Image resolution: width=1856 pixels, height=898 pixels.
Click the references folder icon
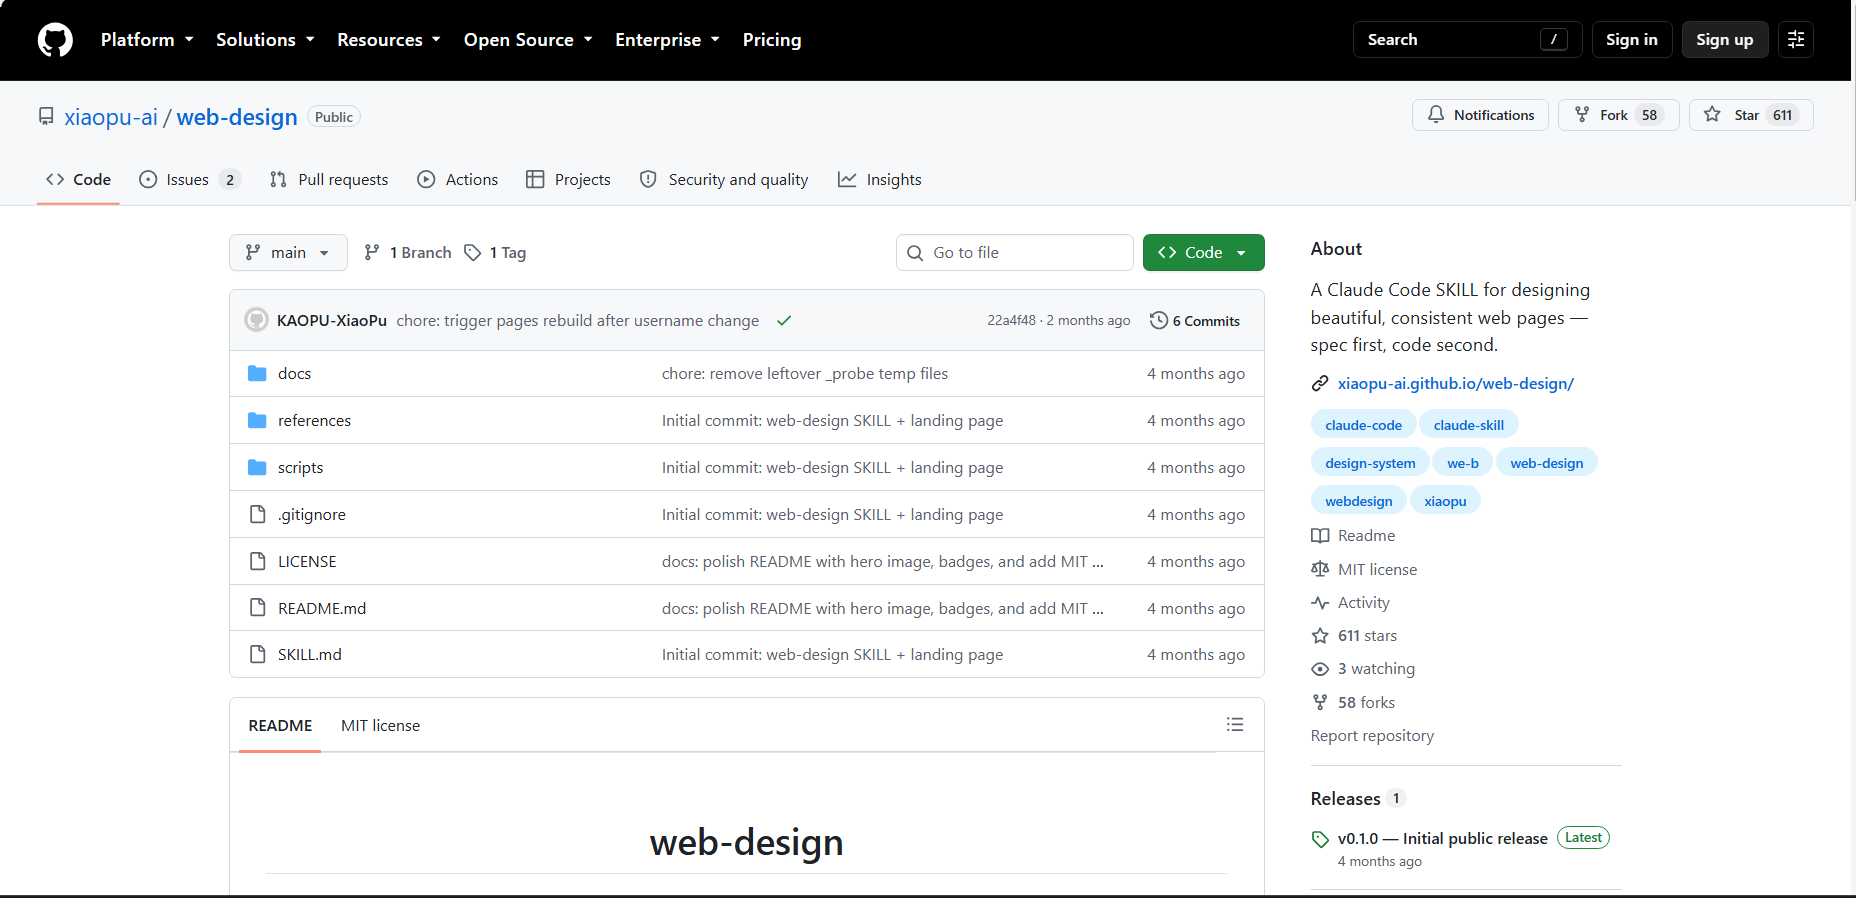coord(257,420)
